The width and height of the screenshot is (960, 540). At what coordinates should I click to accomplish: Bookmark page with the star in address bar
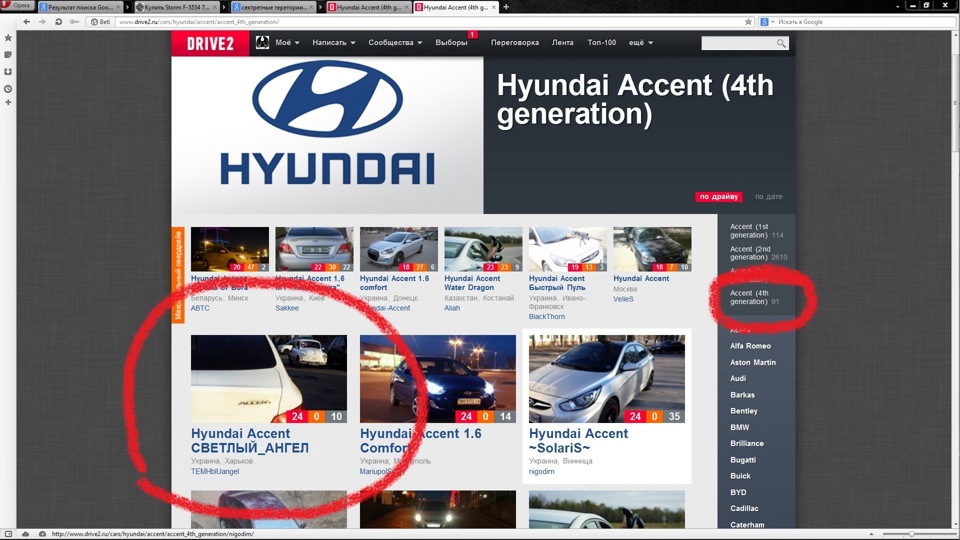pos(748,21)
